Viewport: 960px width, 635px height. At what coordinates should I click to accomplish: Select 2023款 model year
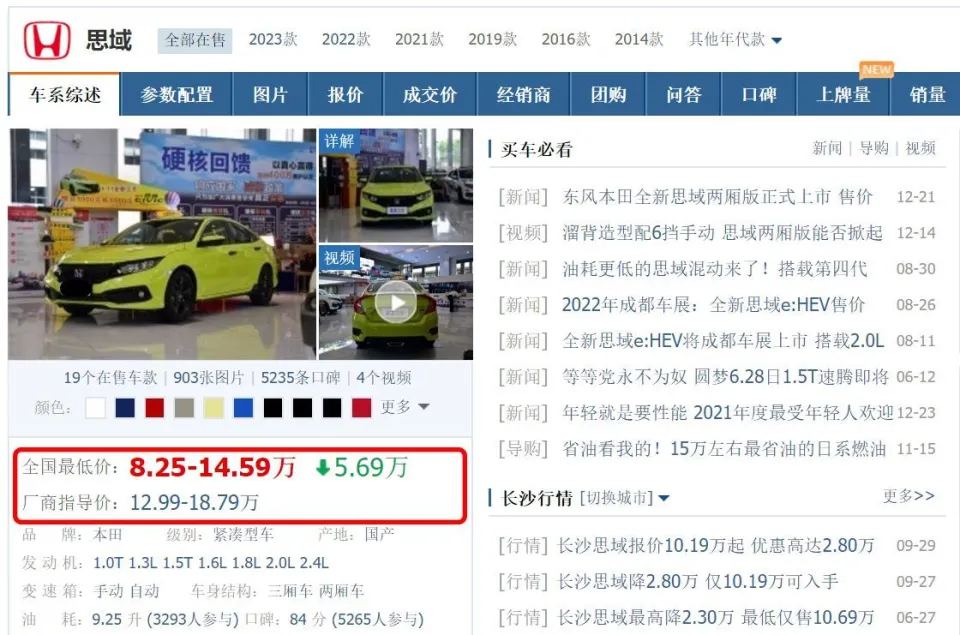coord(273,40)
